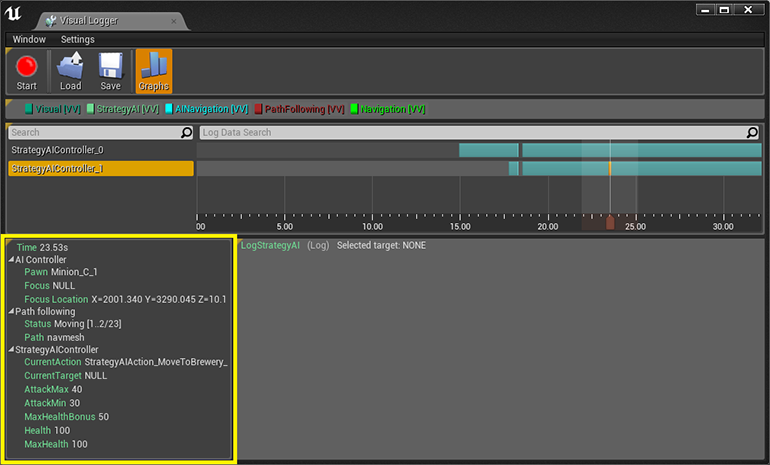This screenshot has width=770, height=465.
Task: Click the StrategyAIController_0 first teal timeline segment
Action: pos(489,150)
